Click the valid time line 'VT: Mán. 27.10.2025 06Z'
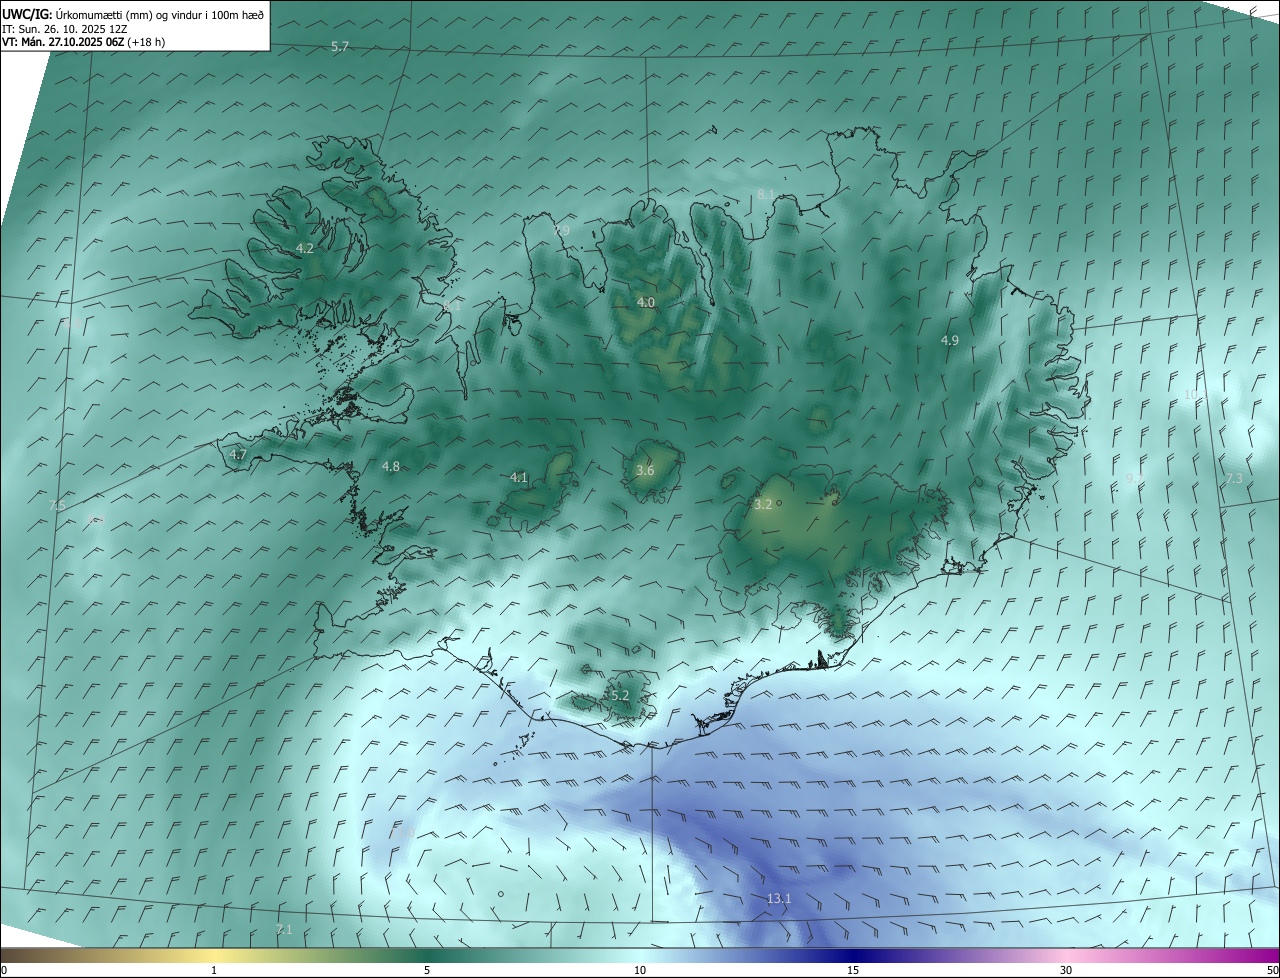The image size is (1280, 978). coord(62,42)
